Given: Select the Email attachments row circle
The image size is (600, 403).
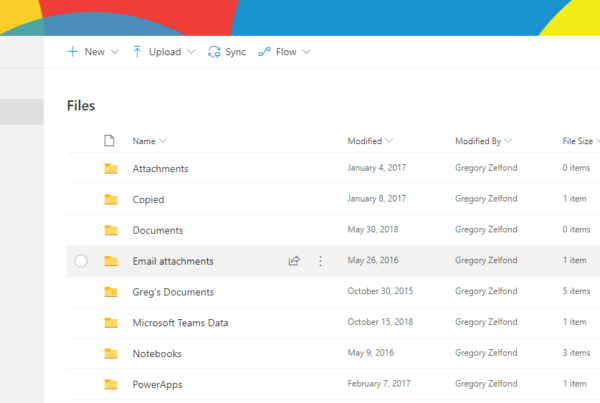Looking at the screenshot, I should pos(81,261).
